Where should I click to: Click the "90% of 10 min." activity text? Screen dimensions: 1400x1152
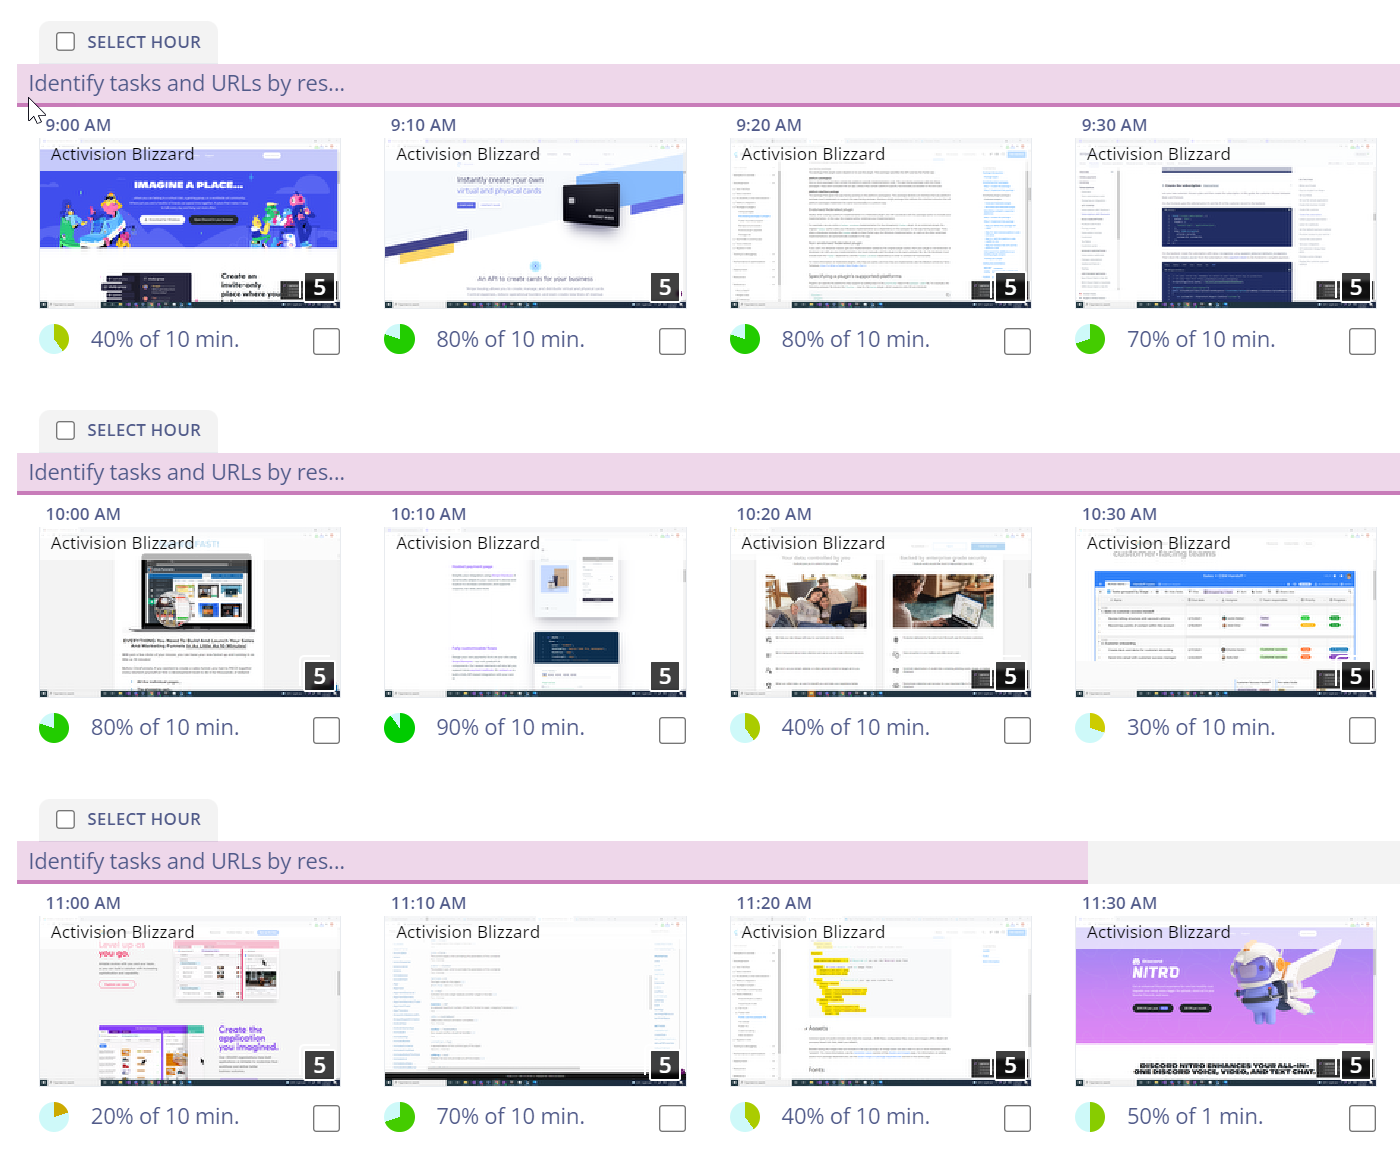tap(510, 728)
